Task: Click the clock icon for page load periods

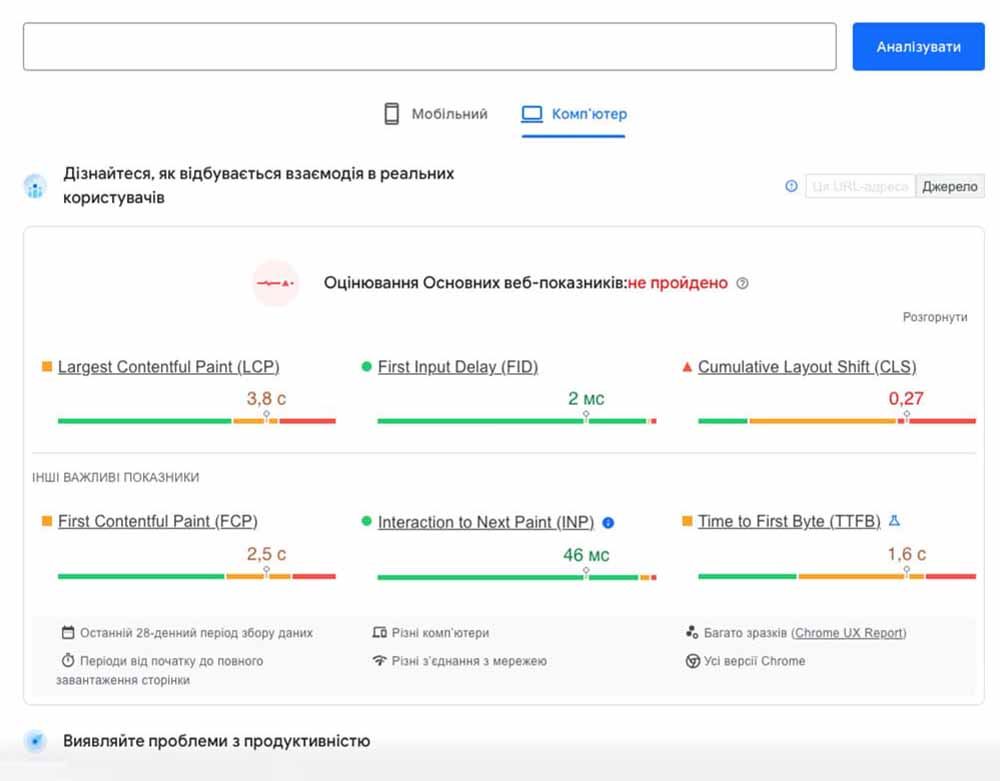Action: [68, 660]
